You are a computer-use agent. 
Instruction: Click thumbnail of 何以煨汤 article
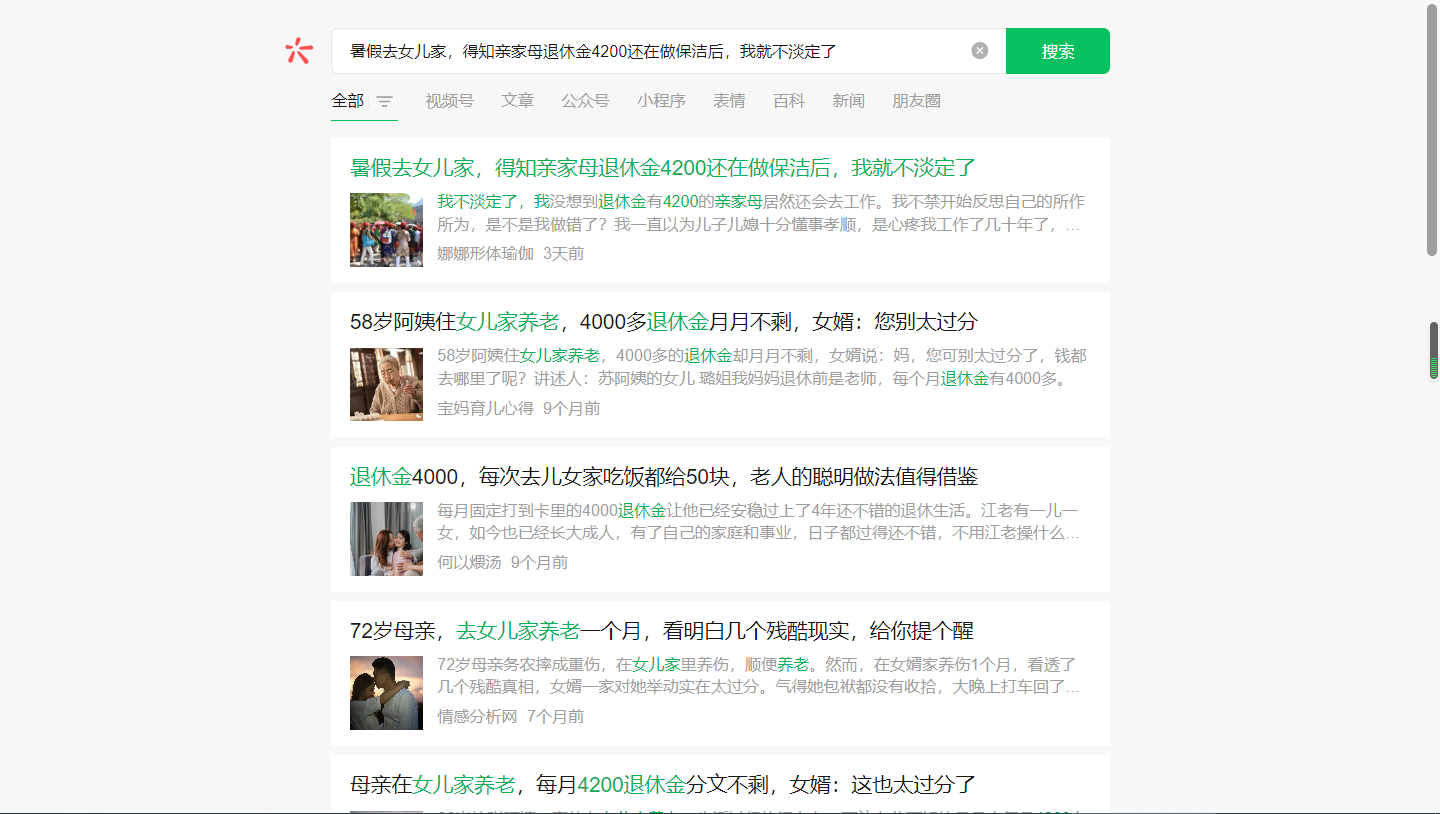(386, 539)
